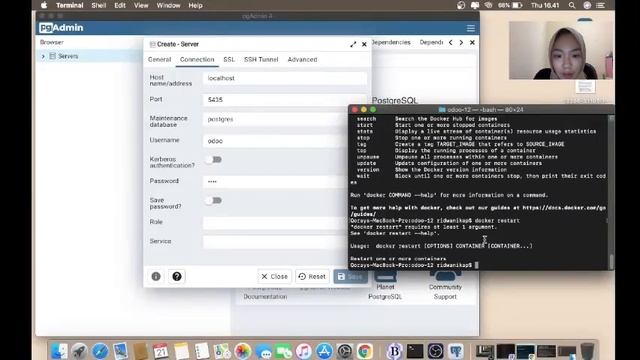Open the pgAdmin hamburger menu icon
Viewport: 640px width, 360px height.
coord(471,28)
